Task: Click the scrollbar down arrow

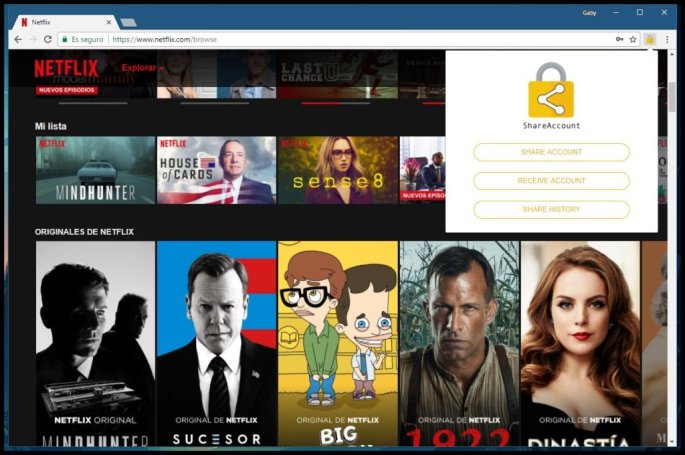Action: coord(671,442)
